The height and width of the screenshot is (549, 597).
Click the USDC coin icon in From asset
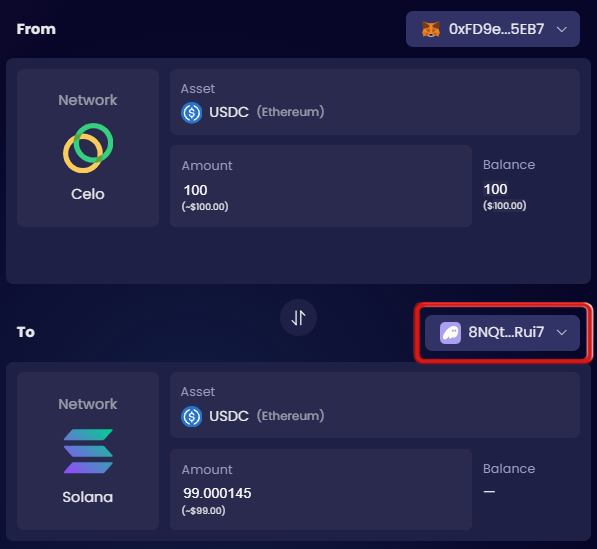coord(192,113)
